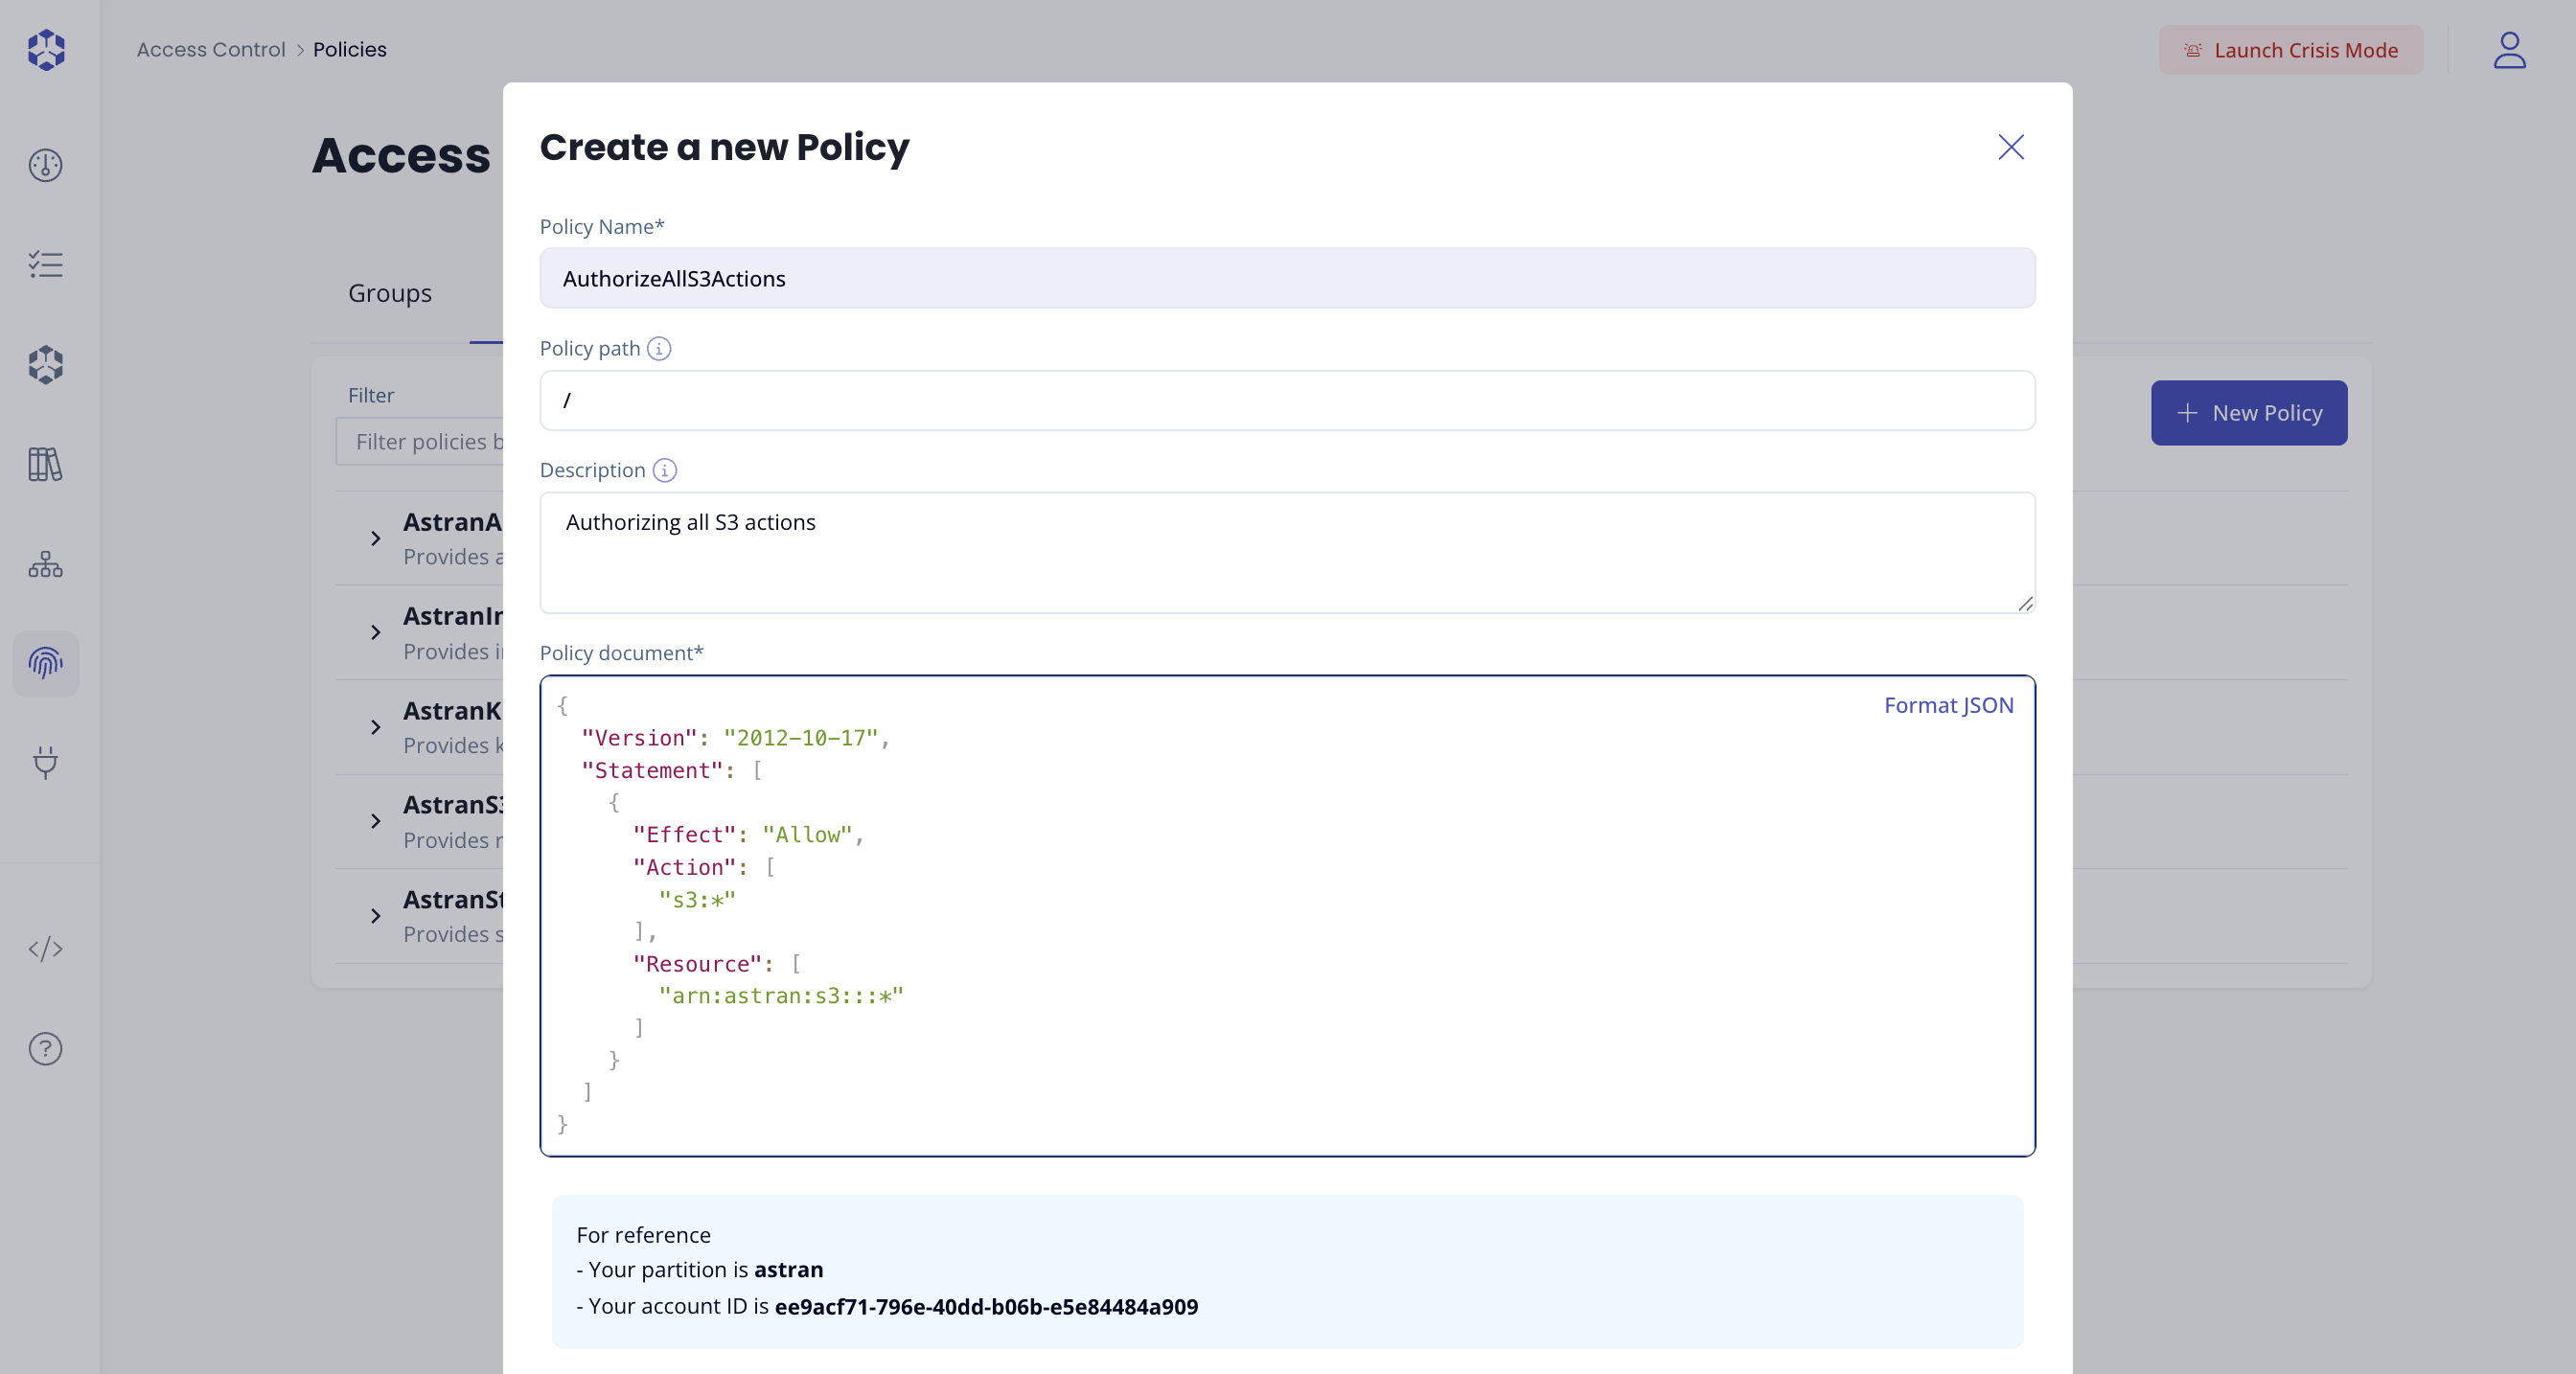Switch to the Groups tab
Viewport: 2576px width, 1374px height.
[x=389, y=293]
